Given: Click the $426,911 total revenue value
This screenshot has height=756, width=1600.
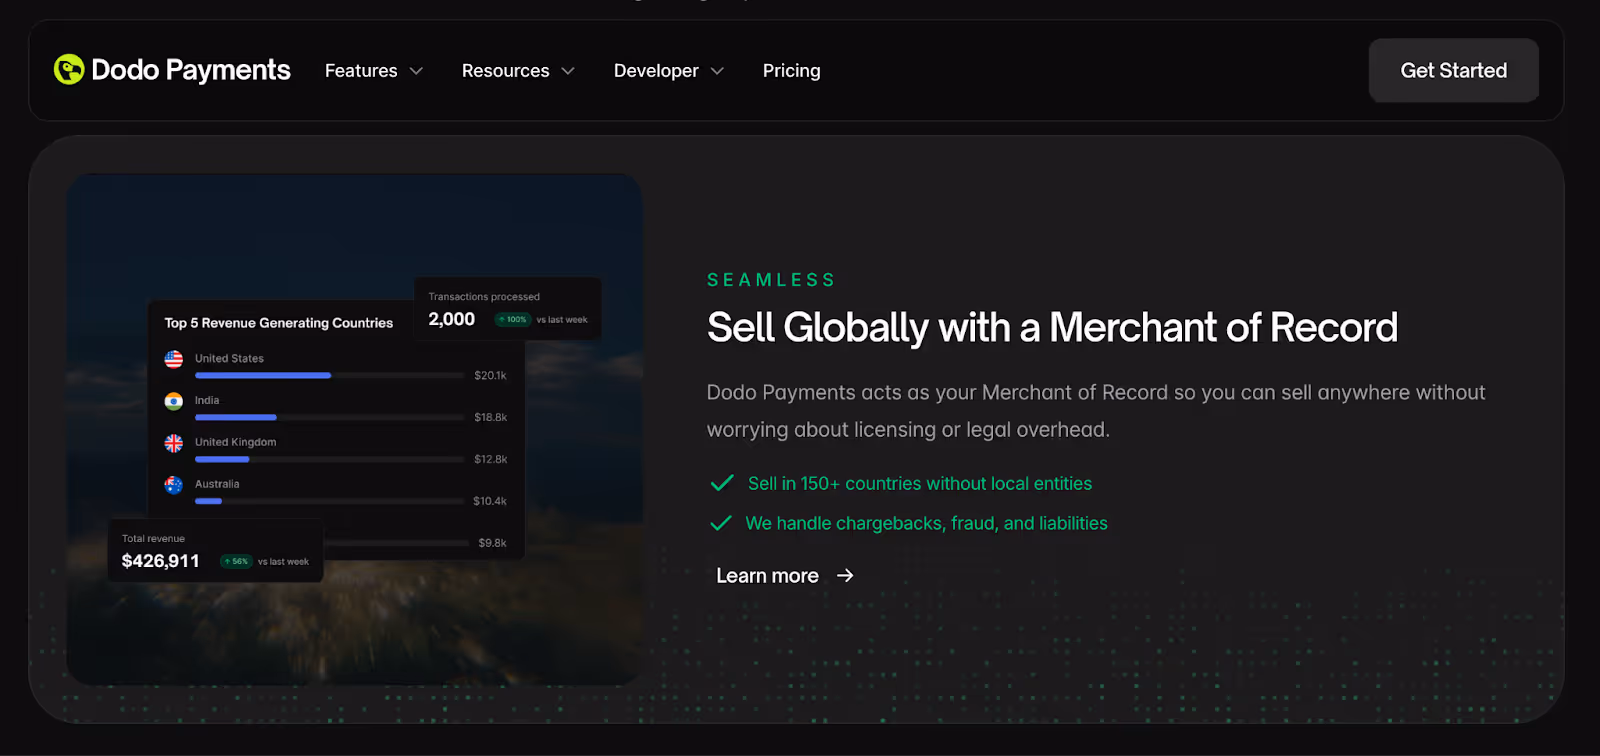Looking at the screenshot, I should (160, 561).
